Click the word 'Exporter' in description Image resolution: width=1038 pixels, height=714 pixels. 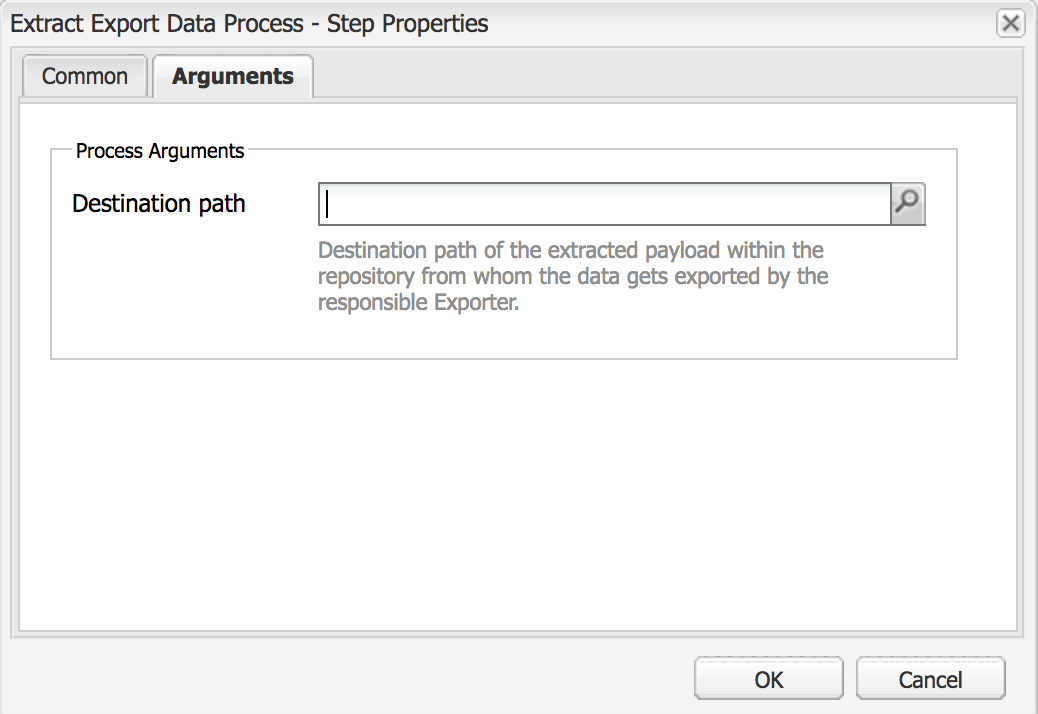(x=475, y=302)
